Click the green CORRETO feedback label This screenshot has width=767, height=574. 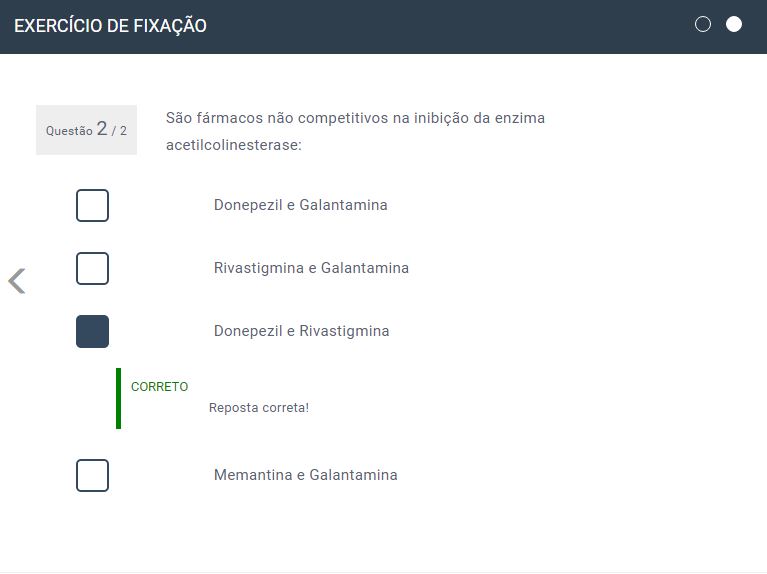[x=159, y=387]
